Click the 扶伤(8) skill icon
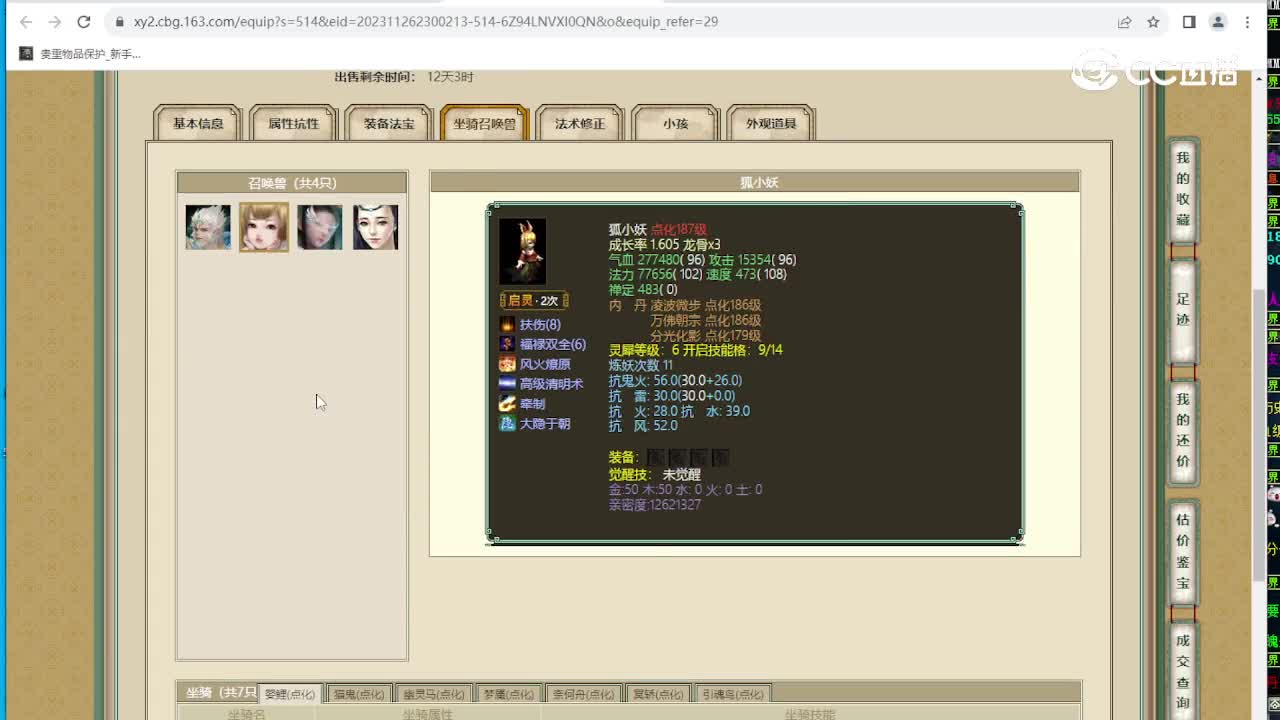Viewport: 1280px width, 720px height. pos(508,324)
